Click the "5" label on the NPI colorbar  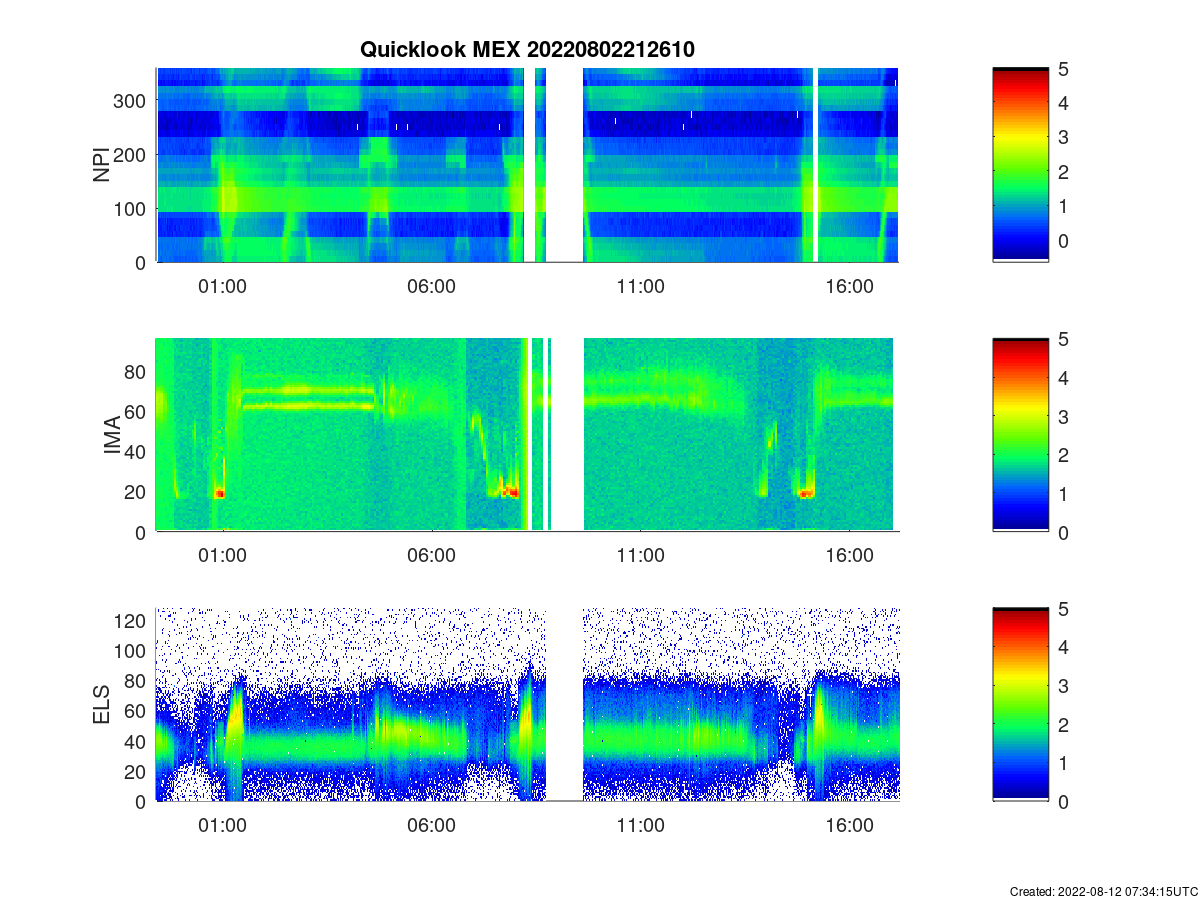(x=1063, y=68)
